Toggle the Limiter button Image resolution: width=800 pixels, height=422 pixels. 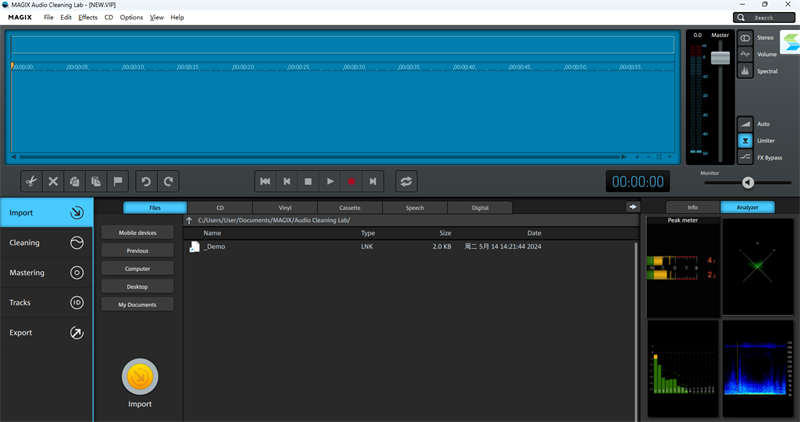coord(745,141)
